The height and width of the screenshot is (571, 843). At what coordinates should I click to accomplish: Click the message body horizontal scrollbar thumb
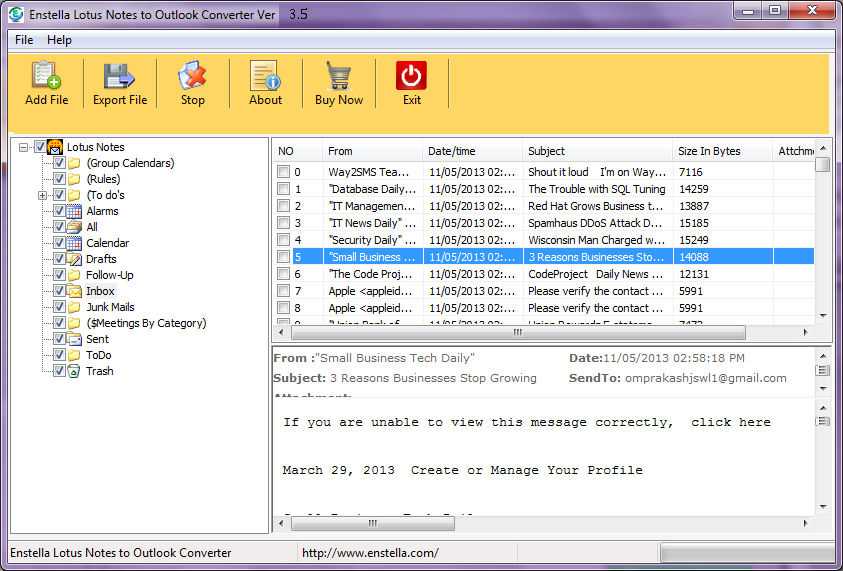373,523
